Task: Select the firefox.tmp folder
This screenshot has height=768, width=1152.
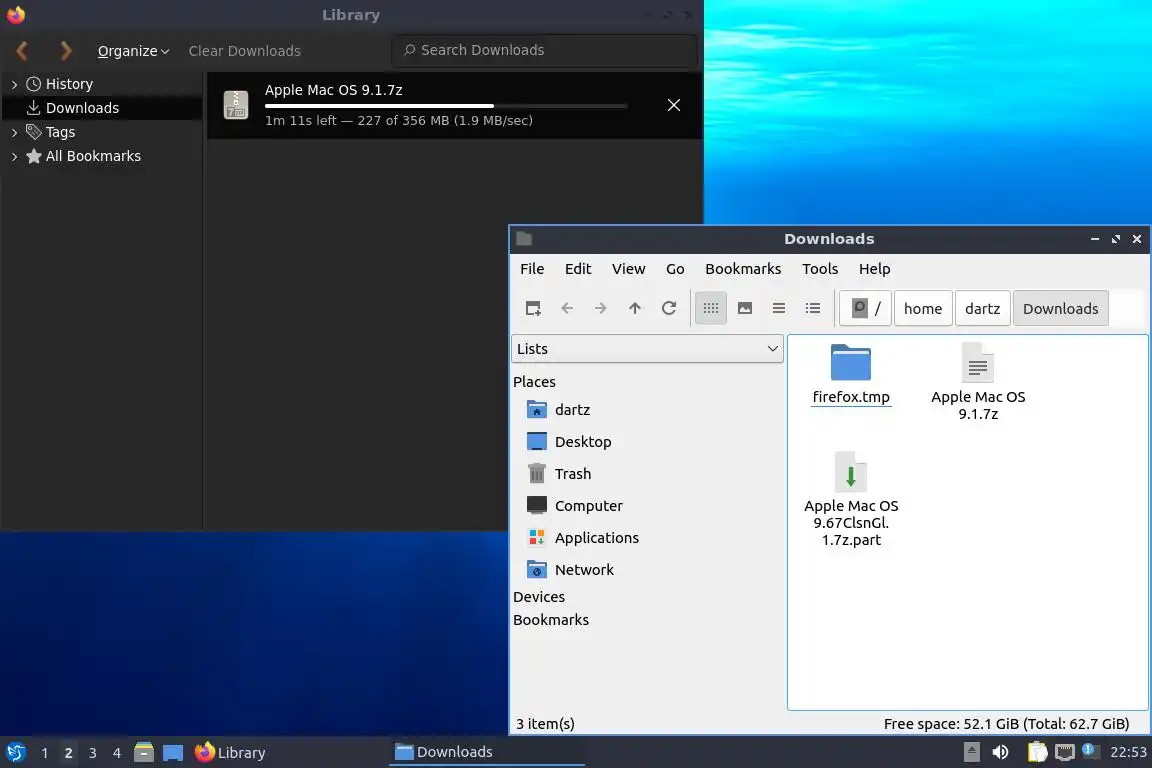Action: (x=851, y=374)
